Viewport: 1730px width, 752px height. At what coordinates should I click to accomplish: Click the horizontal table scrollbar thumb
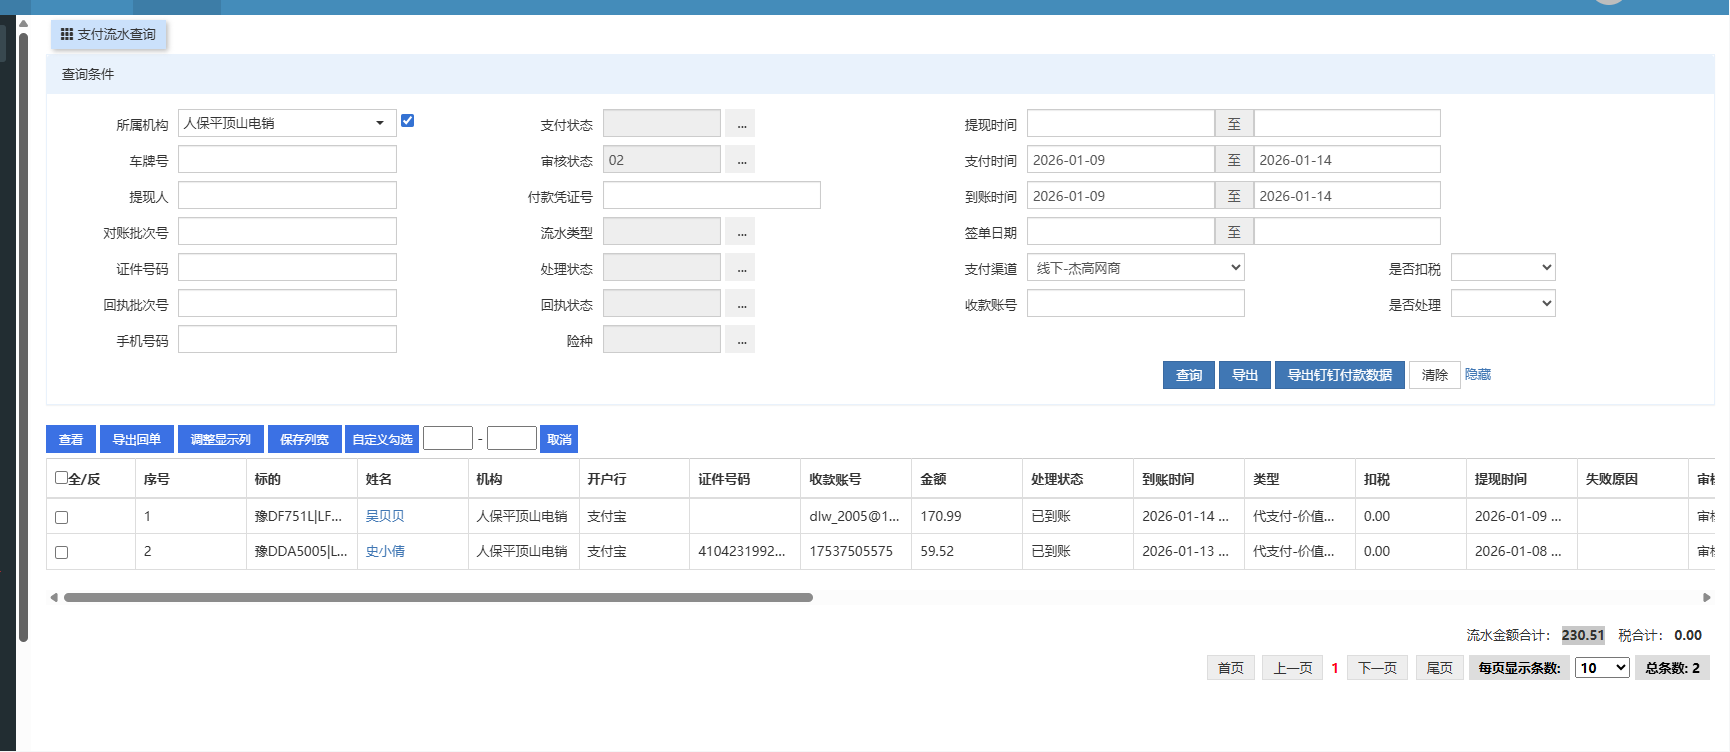[438, 598]
